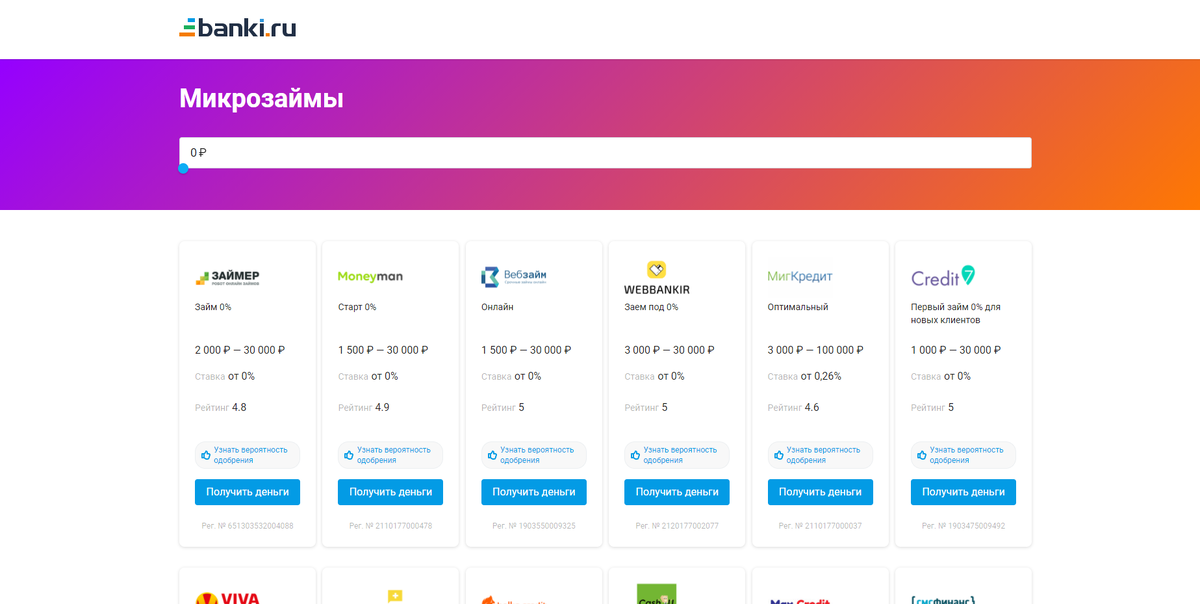Click the 'от 0,26%' rate value
The height and width of the screenshot is (604, 1200).
point(821,376)
